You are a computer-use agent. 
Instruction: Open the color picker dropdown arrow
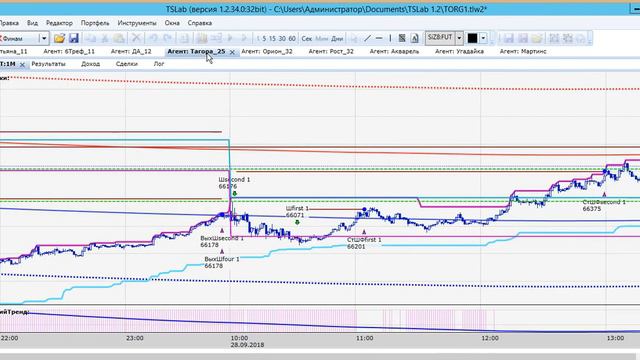[483, 38]
